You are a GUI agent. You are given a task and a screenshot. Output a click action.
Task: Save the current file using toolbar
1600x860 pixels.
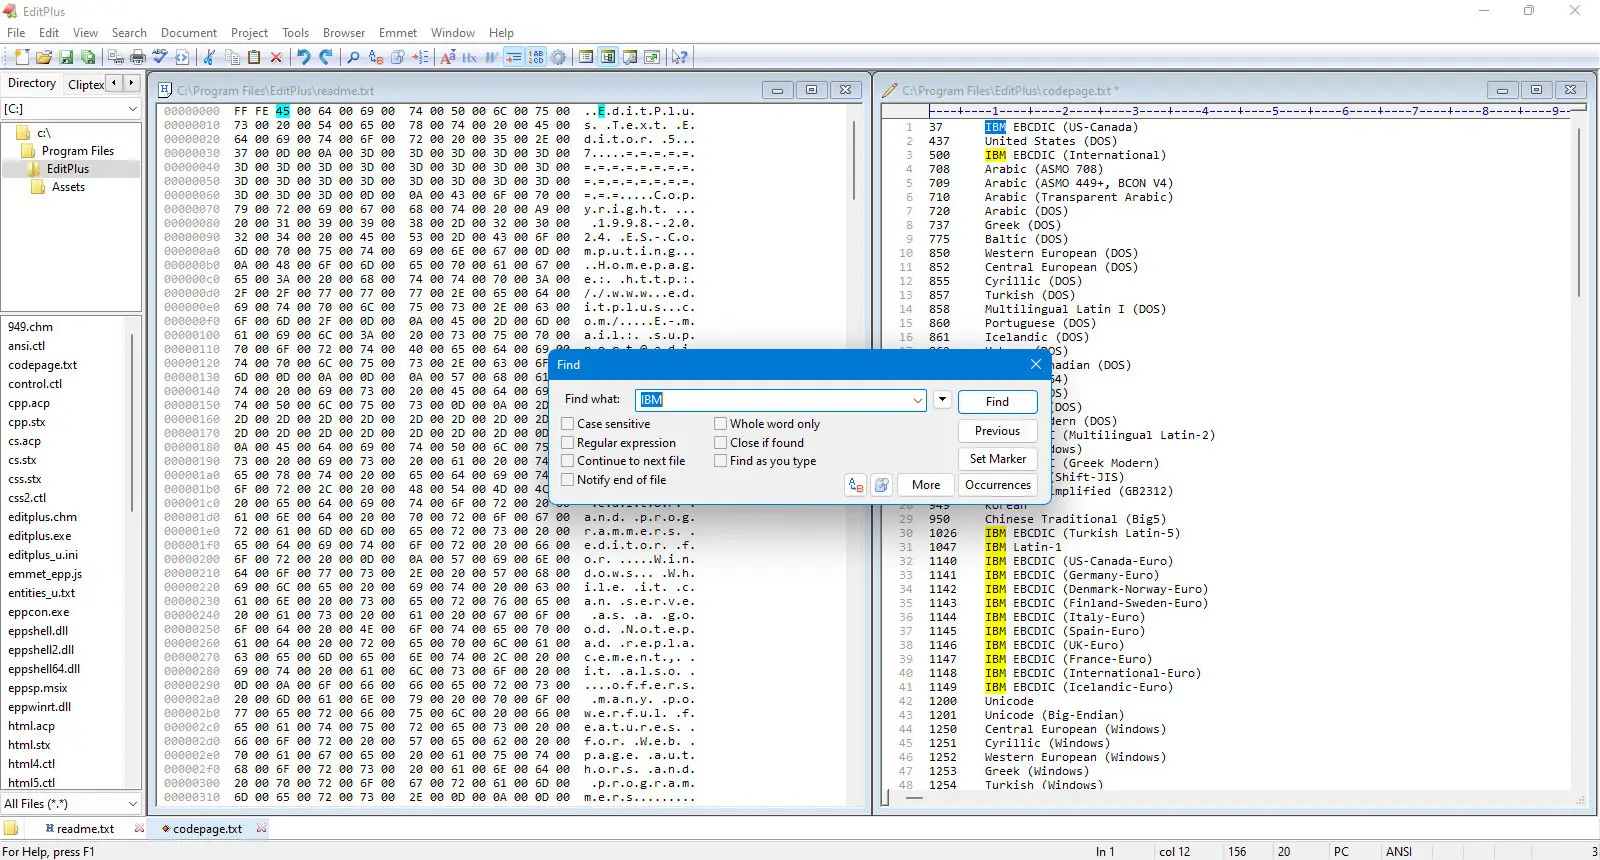(x=66, y=57)
